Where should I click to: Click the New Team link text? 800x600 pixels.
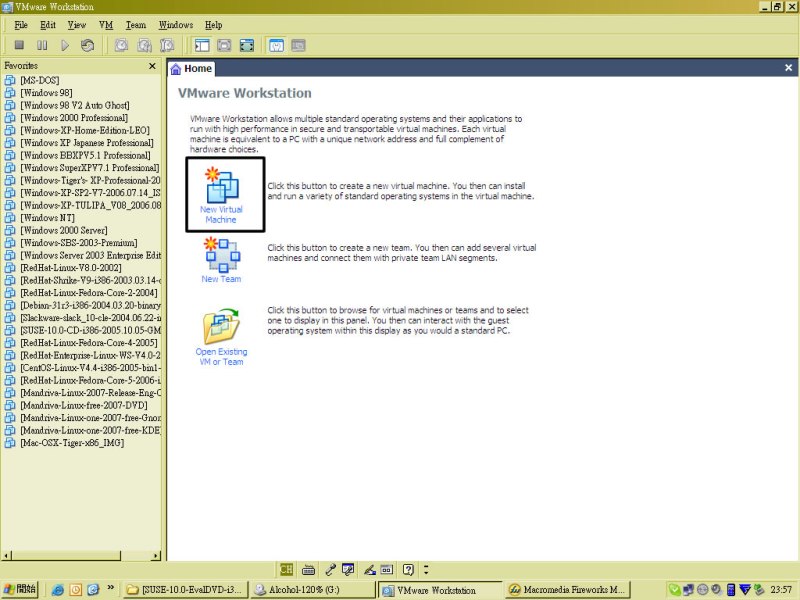tap(221, 279)
